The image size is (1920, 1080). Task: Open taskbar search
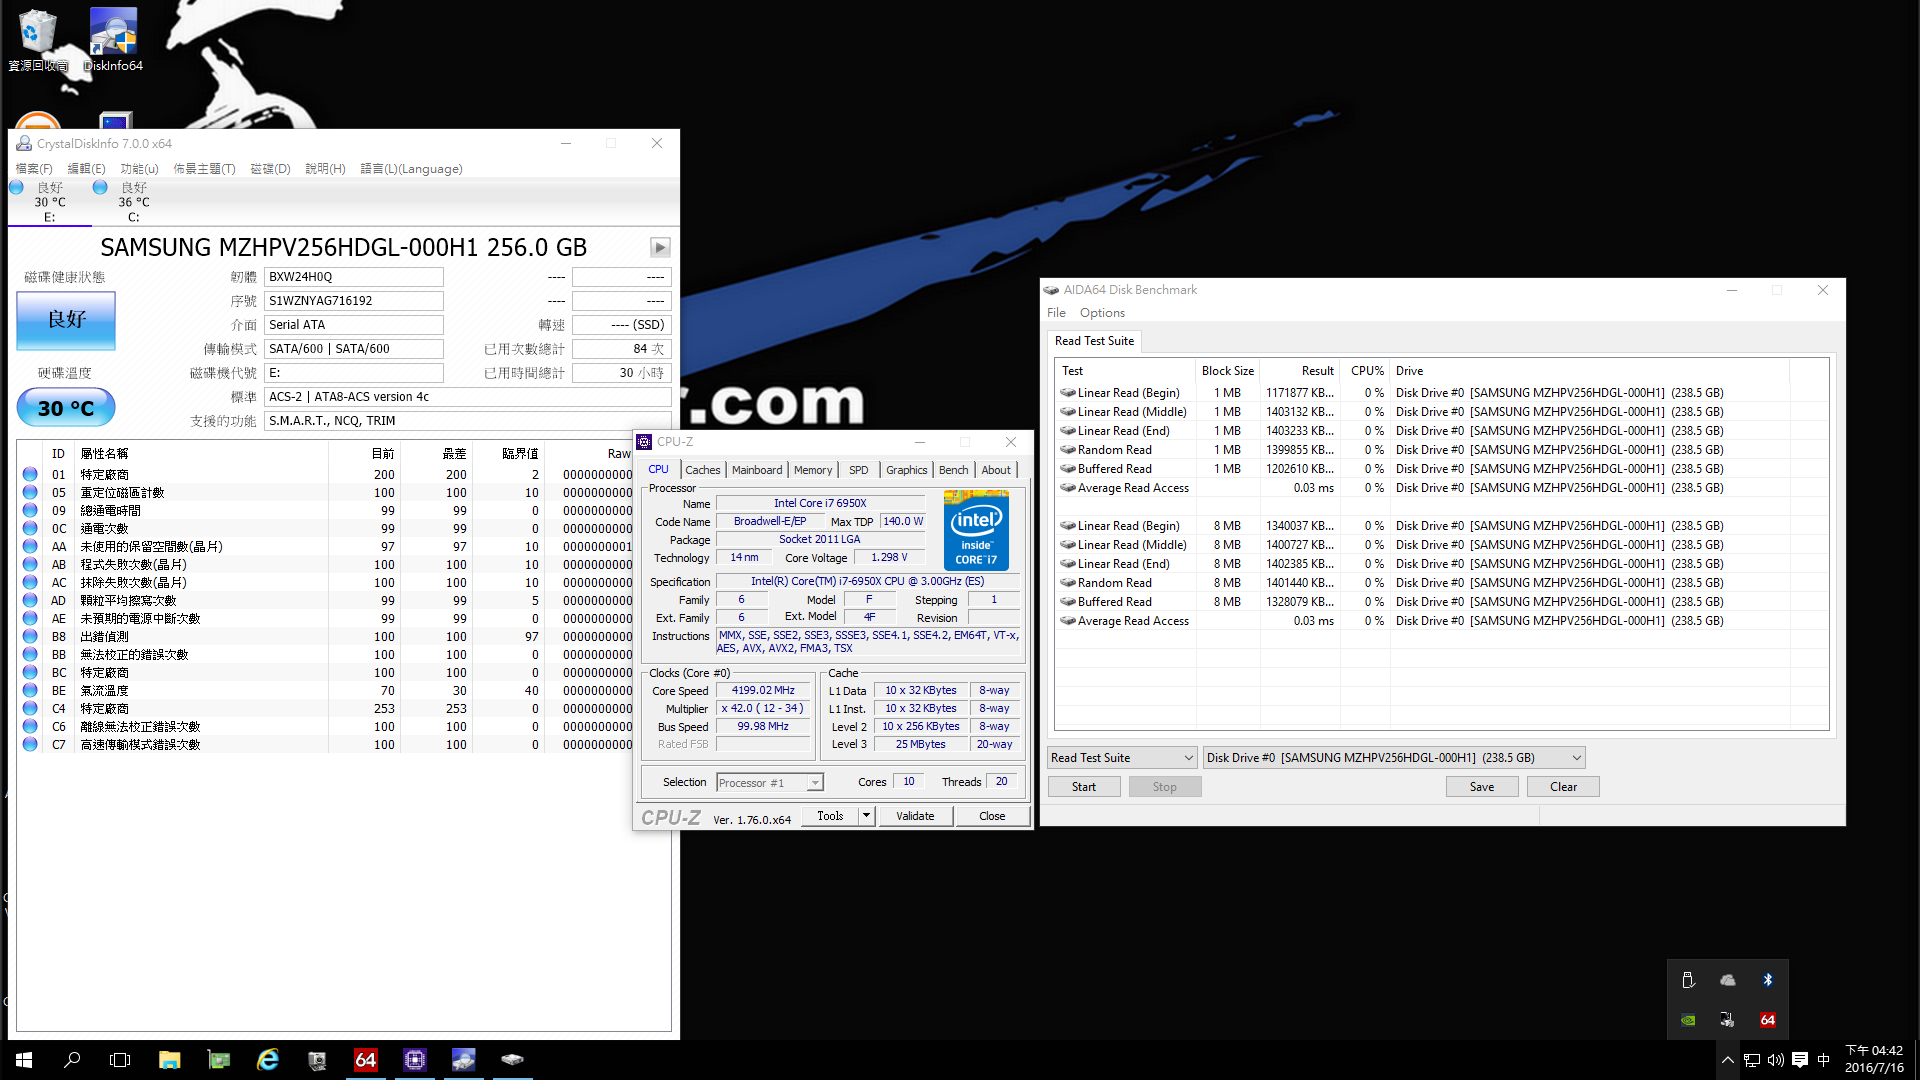coord(72,1060)
